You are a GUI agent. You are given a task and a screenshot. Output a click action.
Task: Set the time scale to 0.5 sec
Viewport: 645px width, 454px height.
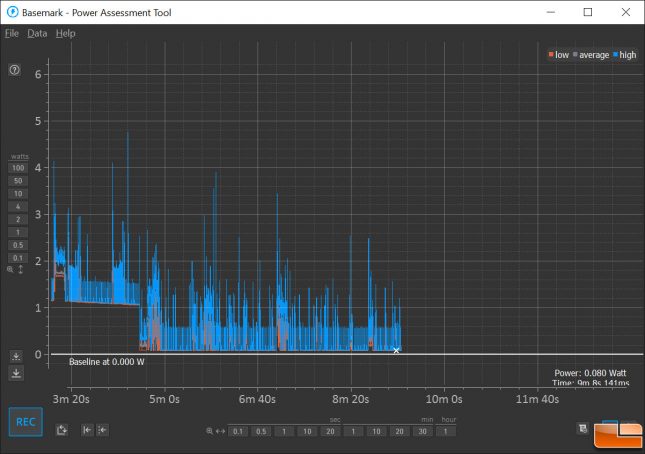coord(261,431)
